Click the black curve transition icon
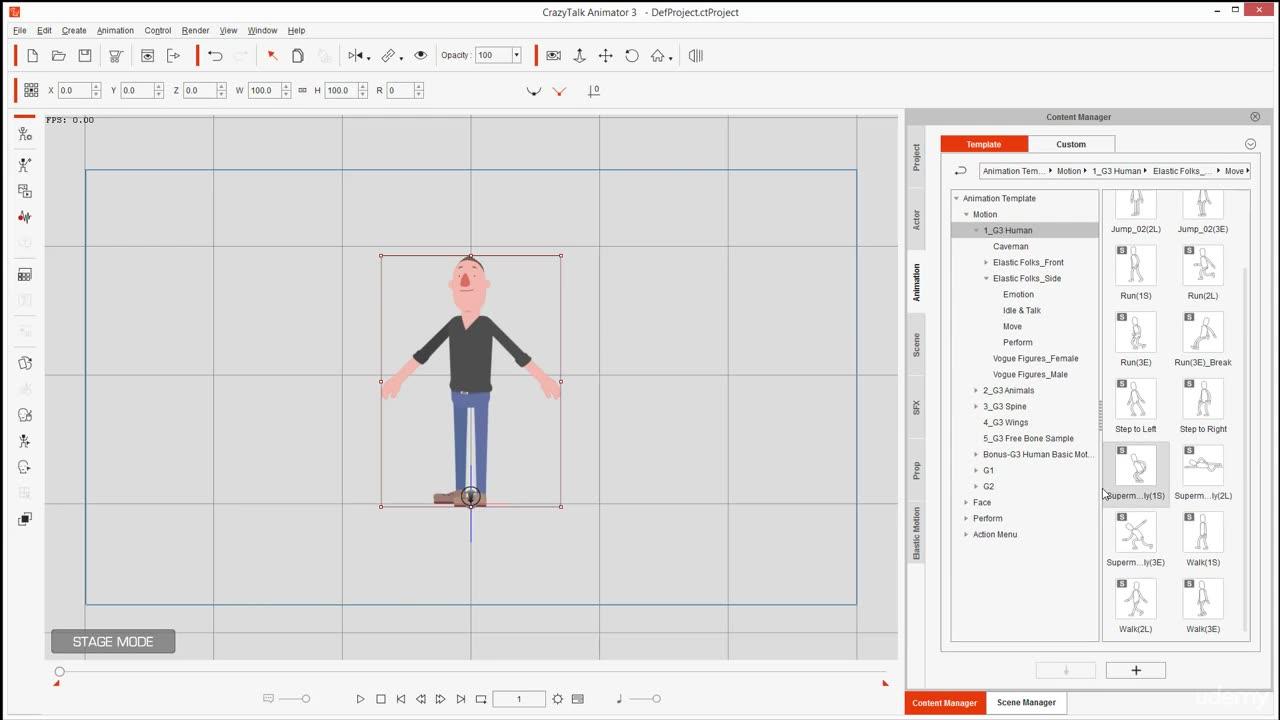This screenshot has width=1280, height=720. click(x=534, y=91)
